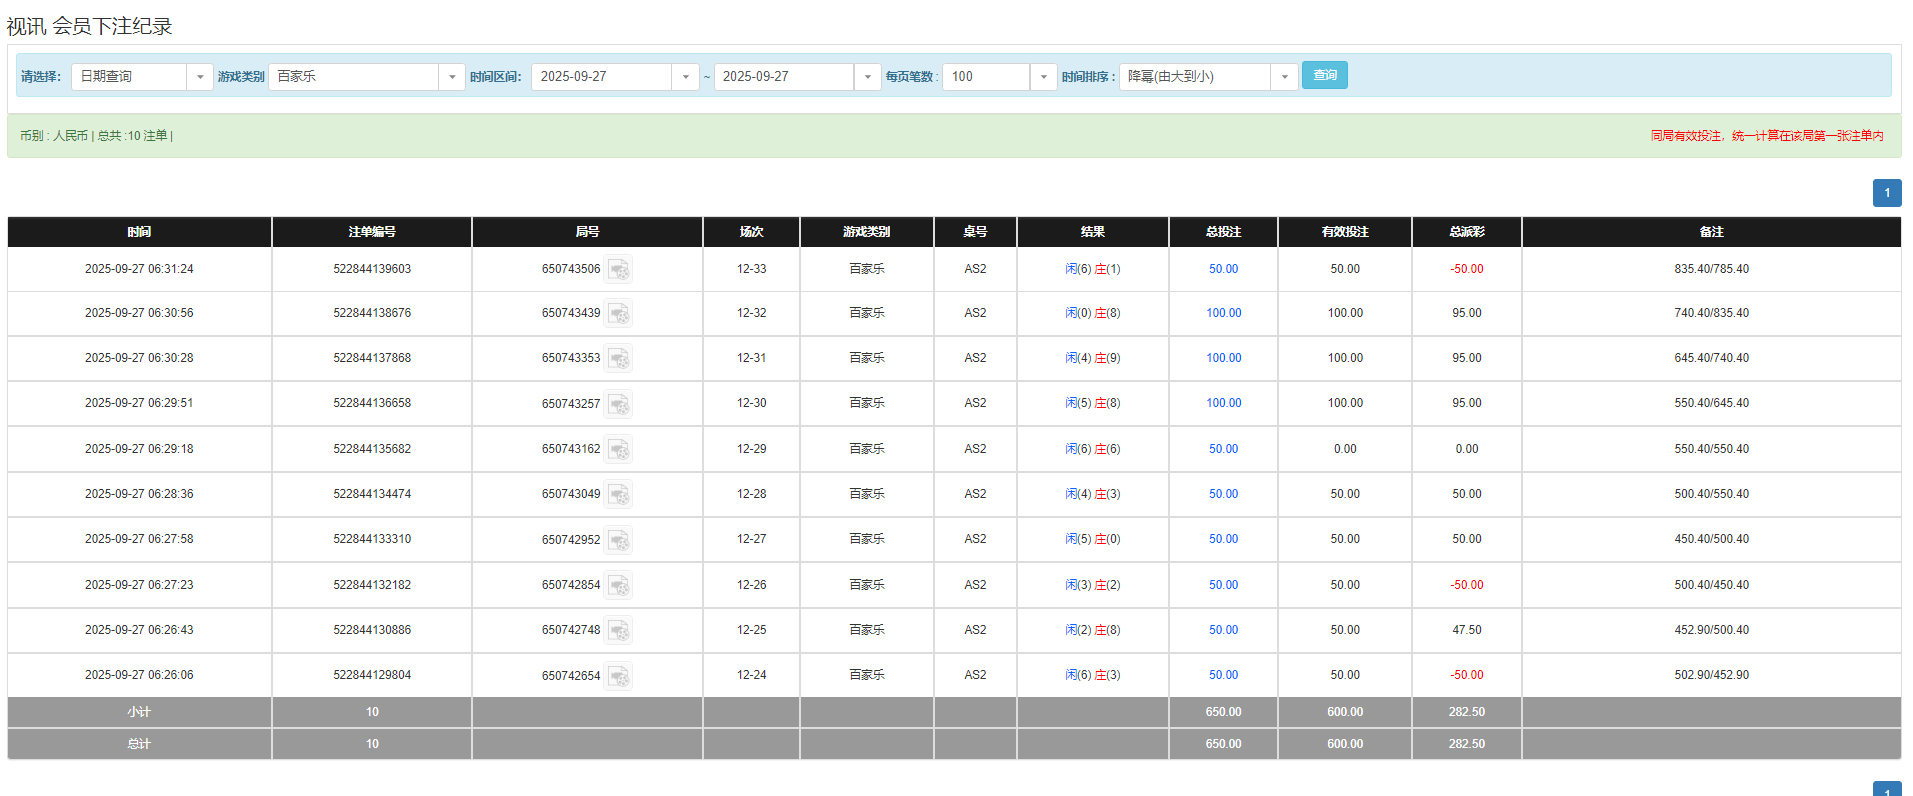Open the 每页笔数 dropdown showing 100
Viewport: 1913px width, 796px height.
[998, 77]
